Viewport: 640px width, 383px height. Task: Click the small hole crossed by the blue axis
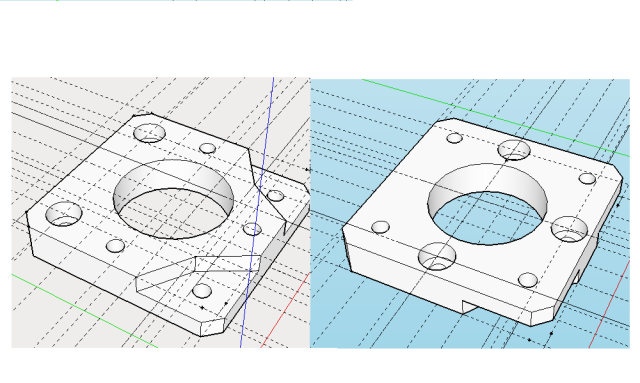click(252, 229)
